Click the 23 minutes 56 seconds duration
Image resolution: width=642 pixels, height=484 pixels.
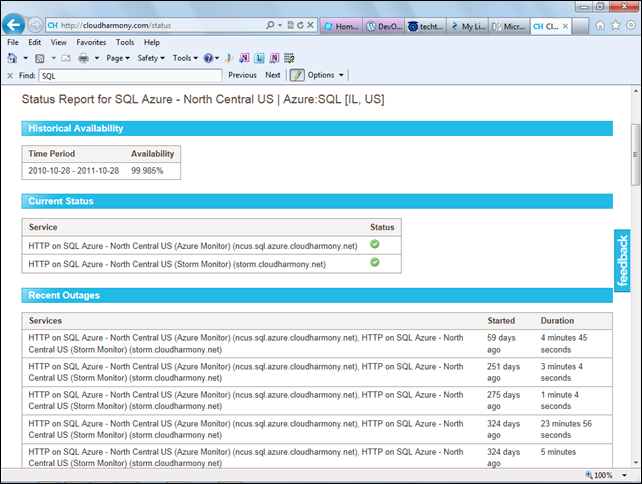566,429
